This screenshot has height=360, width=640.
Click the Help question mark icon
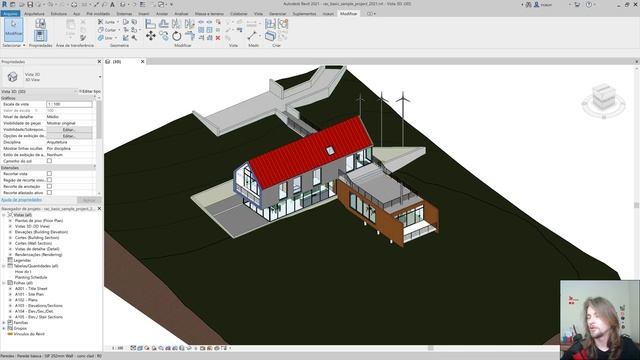coord(589,4)
